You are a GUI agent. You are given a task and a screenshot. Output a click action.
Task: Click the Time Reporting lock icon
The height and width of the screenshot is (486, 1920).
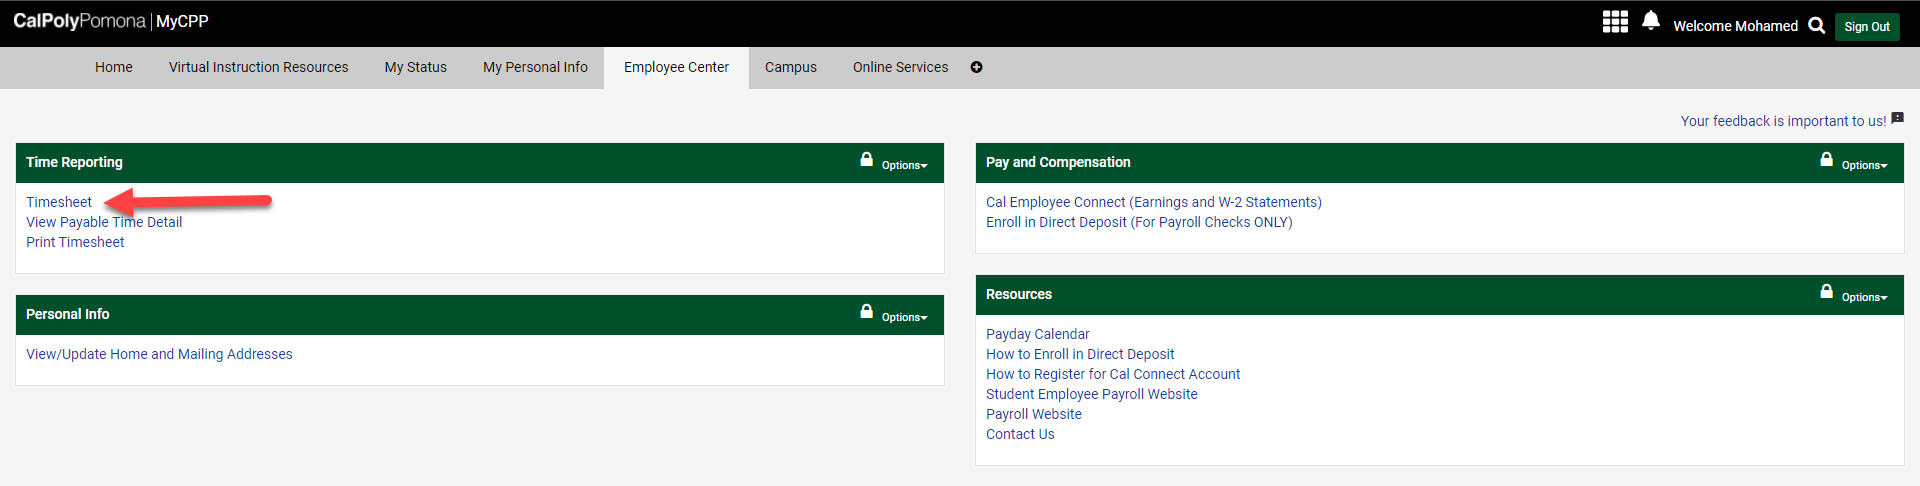866,160
